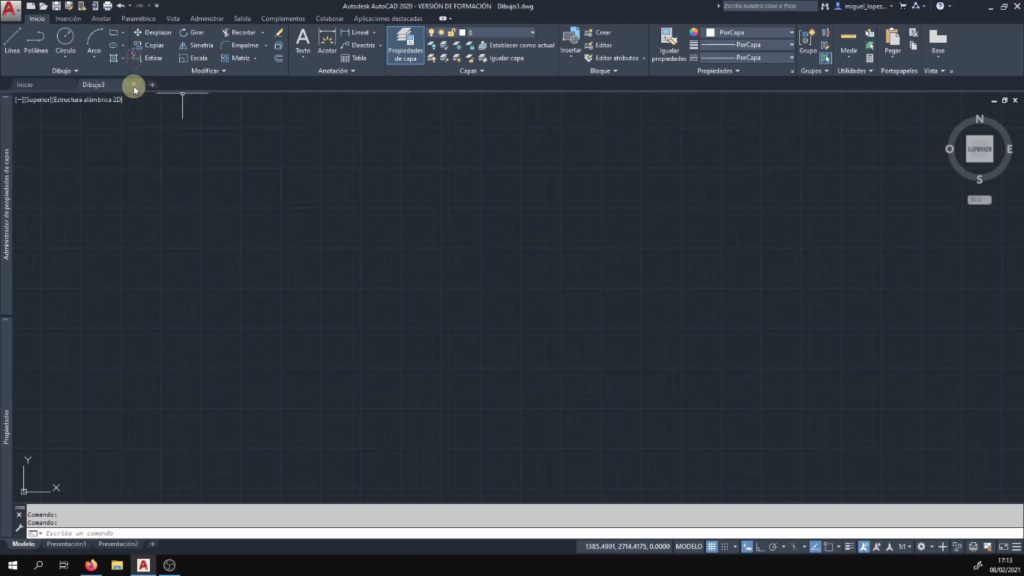Use the Recortar trim tool
The image size is (1024, 576).
(x=238, y=32)
